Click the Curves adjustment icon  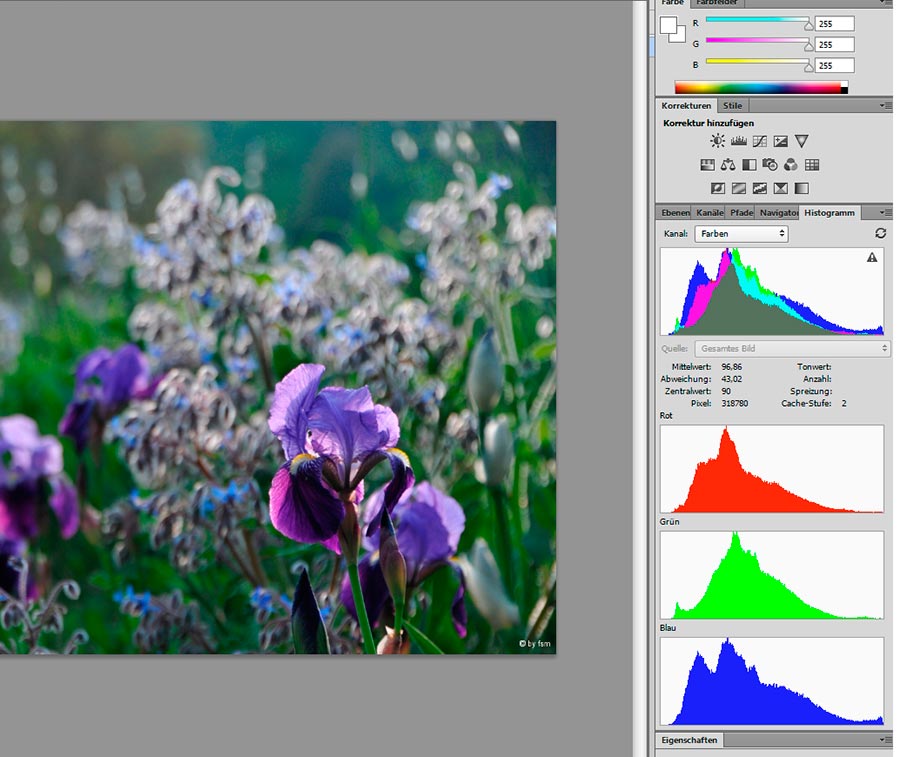[x=760, y=142]
